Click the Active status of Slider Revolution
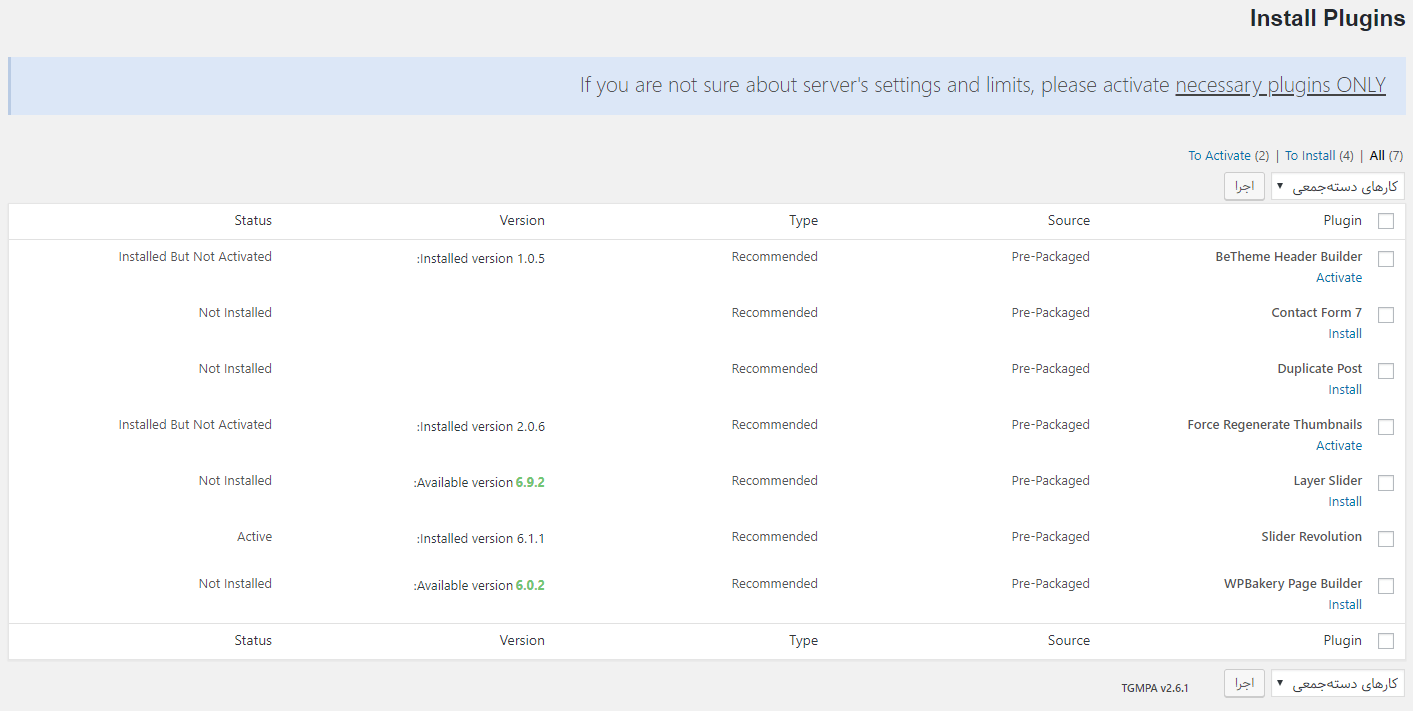This screenshot has width=1413, height=711. pyautogui.click(x=254, y=537)
